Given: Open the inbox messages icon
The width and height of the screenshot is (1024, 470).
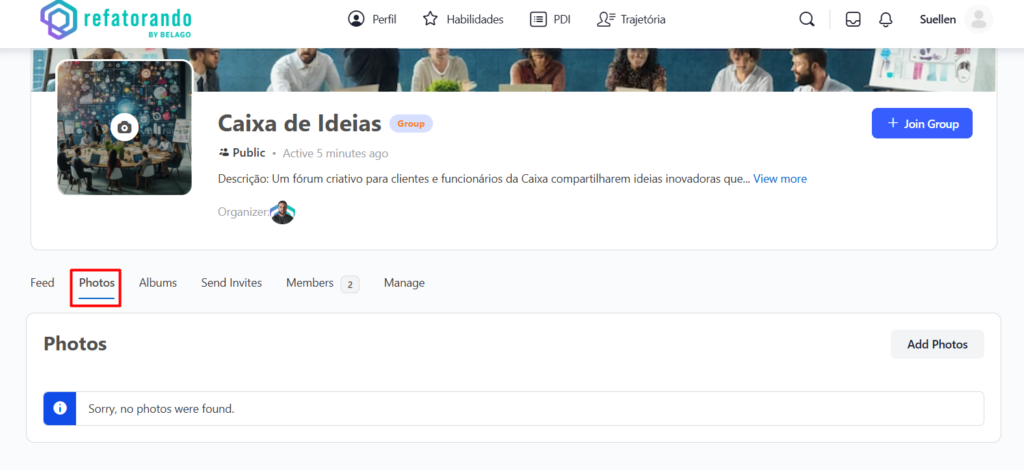Looking at the screenshot, I should 853,19.
